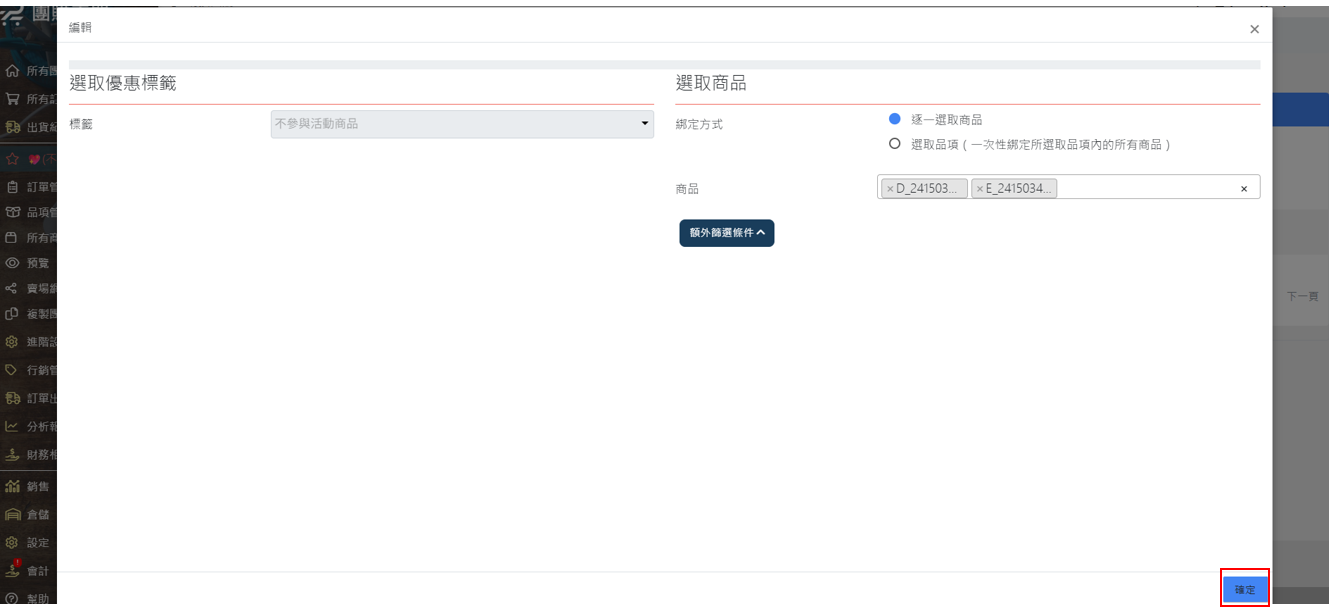Click the 會計 icon with red badge
The width and height of the screenshot is (1329, 610).
click(x=12, y=570)
